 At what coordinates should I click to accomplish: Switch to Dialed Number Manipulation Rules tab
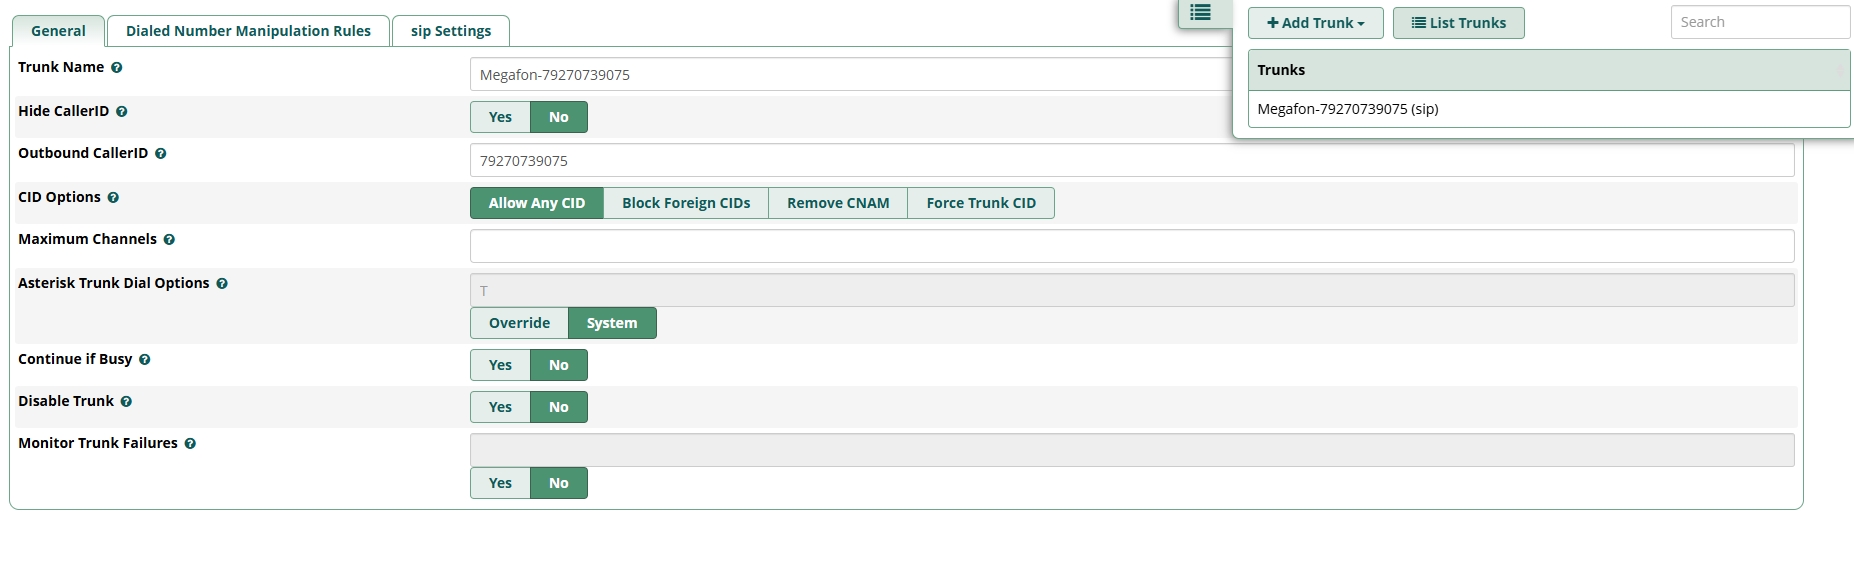tap(248, 31)
